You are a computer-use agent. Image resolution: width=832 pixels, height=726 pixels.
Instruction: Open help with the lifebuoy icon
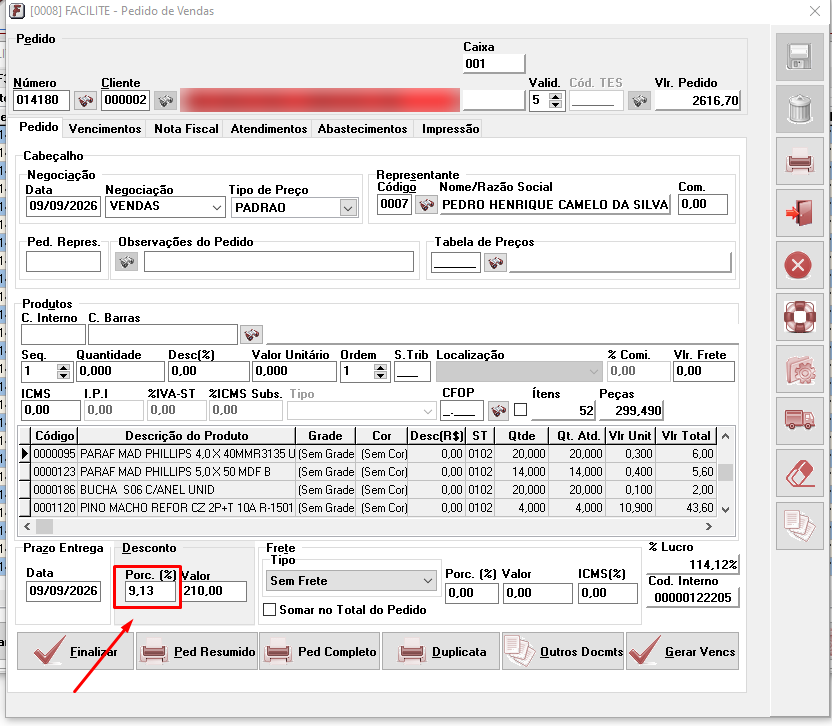point(800,317)
